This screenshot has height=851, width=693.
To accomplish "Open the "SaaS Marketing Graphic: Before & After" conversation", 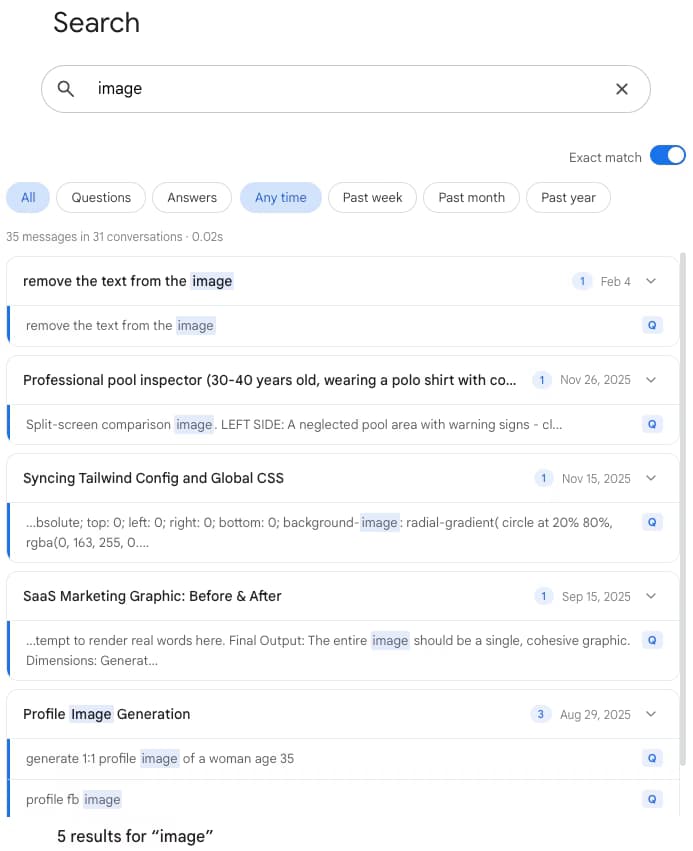I will (160, 595).
